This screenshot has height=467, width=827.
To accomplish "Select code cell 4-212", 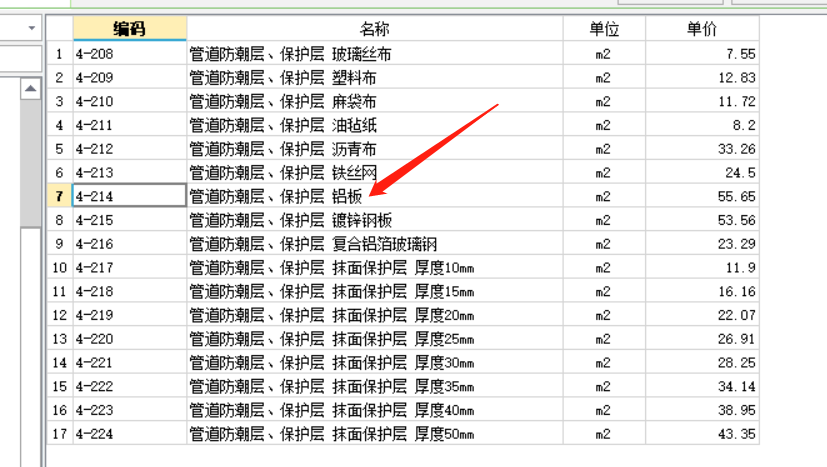I will [x=130, y=149].
